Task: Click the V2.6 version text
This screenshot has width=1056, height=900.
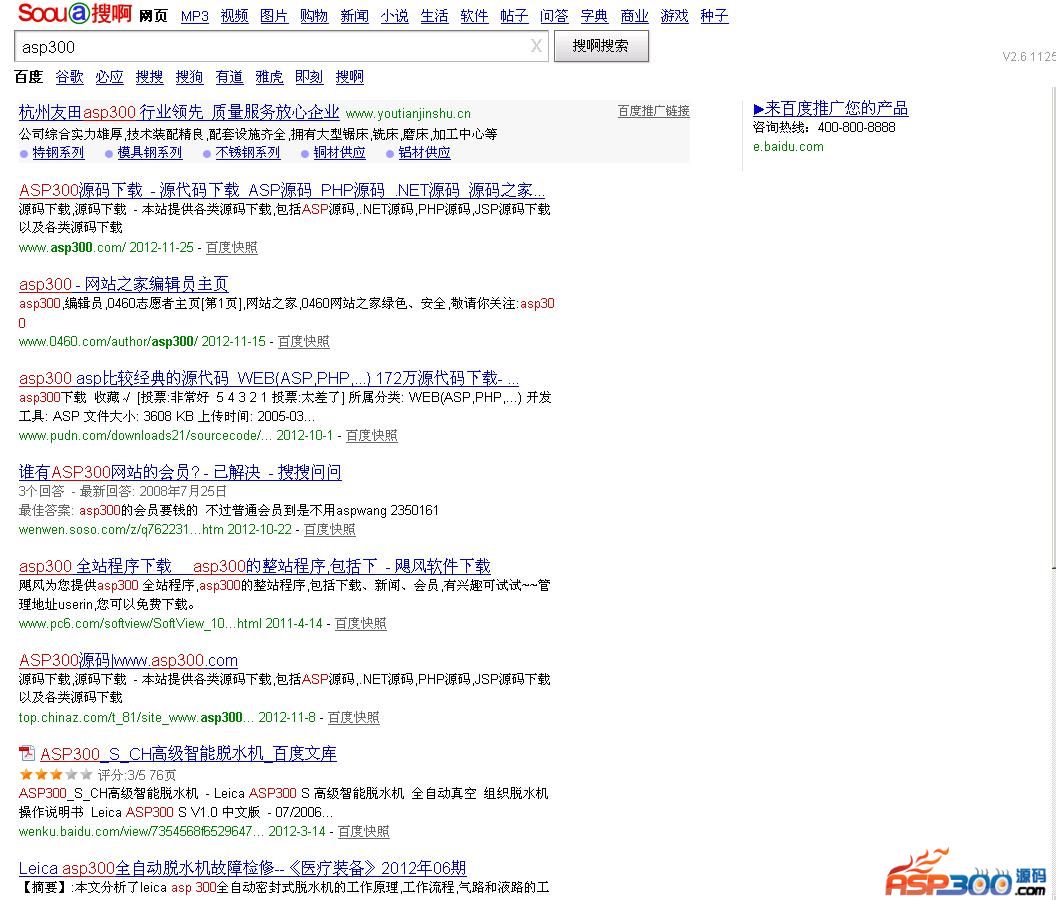Action: [x=1029, y=57]
